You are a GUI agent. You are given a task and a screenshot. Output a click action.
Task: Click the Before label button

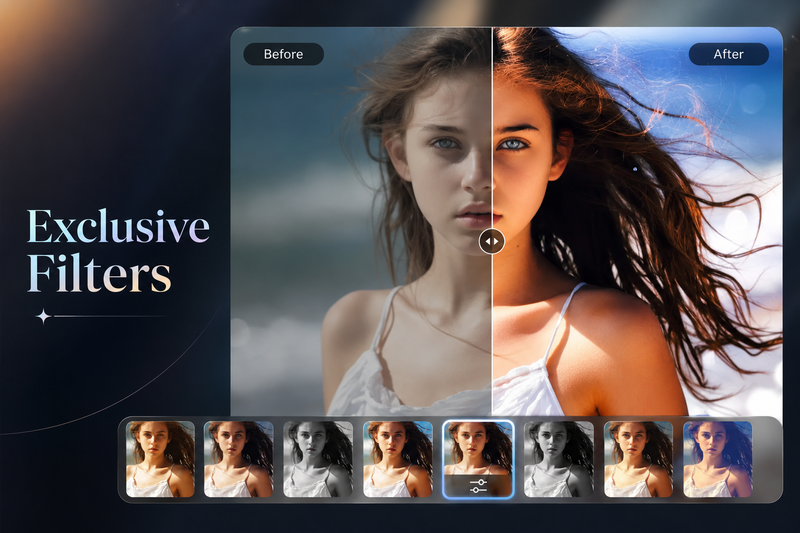(x=284, y=54)
